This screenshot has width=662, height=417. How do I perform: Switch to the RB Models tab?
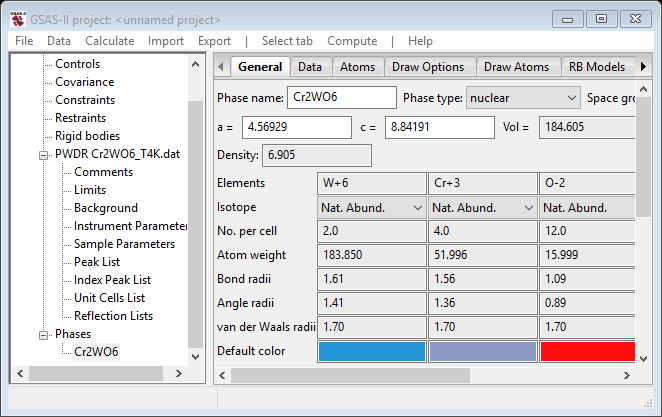click(597, 67)
